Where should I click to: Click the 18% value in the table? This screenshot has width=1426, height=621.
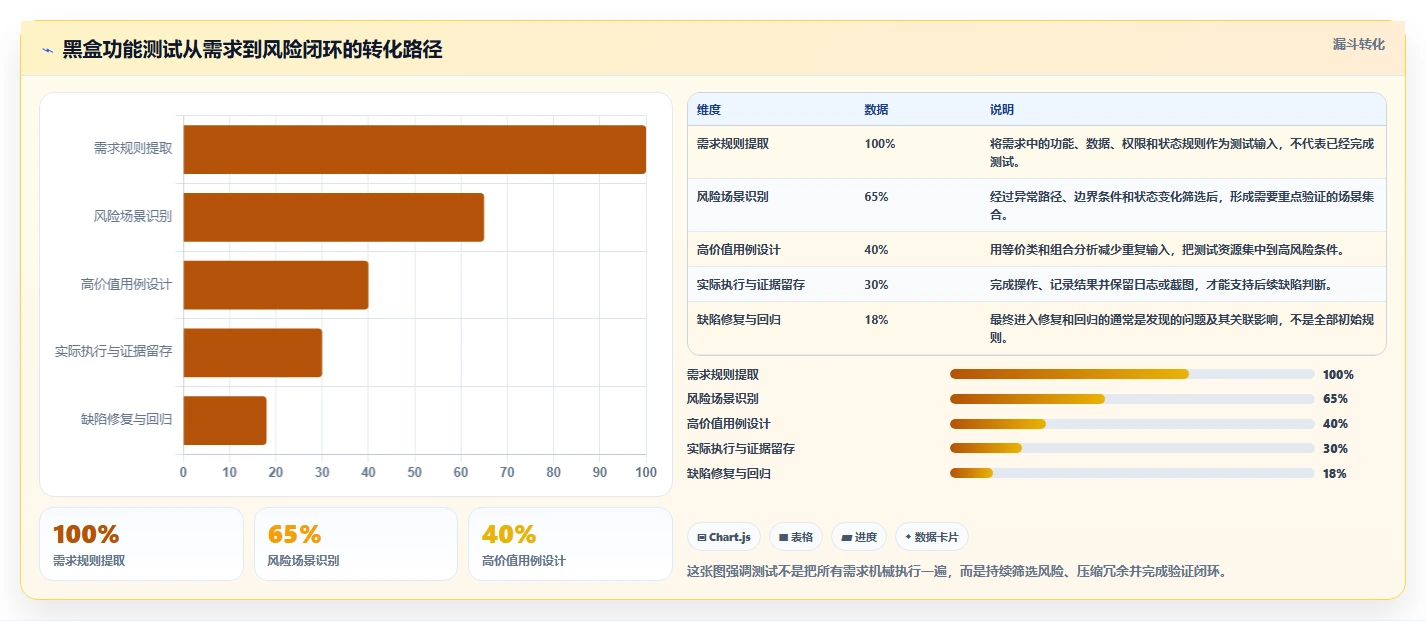click(x=876, y=319)
